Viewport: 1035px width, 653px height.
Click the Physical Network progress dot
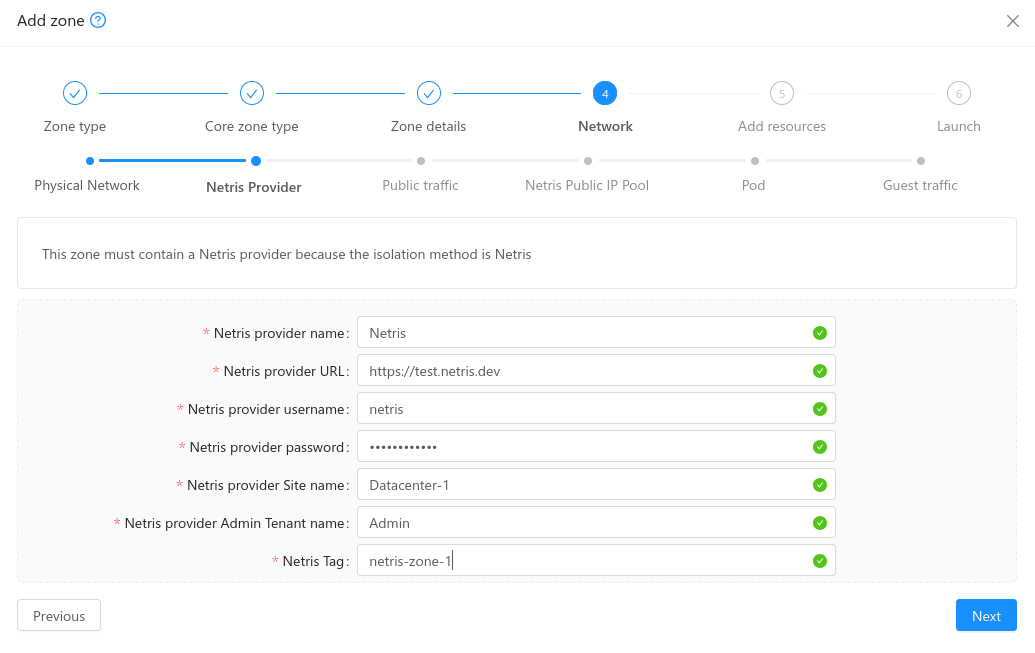point(90,160)
